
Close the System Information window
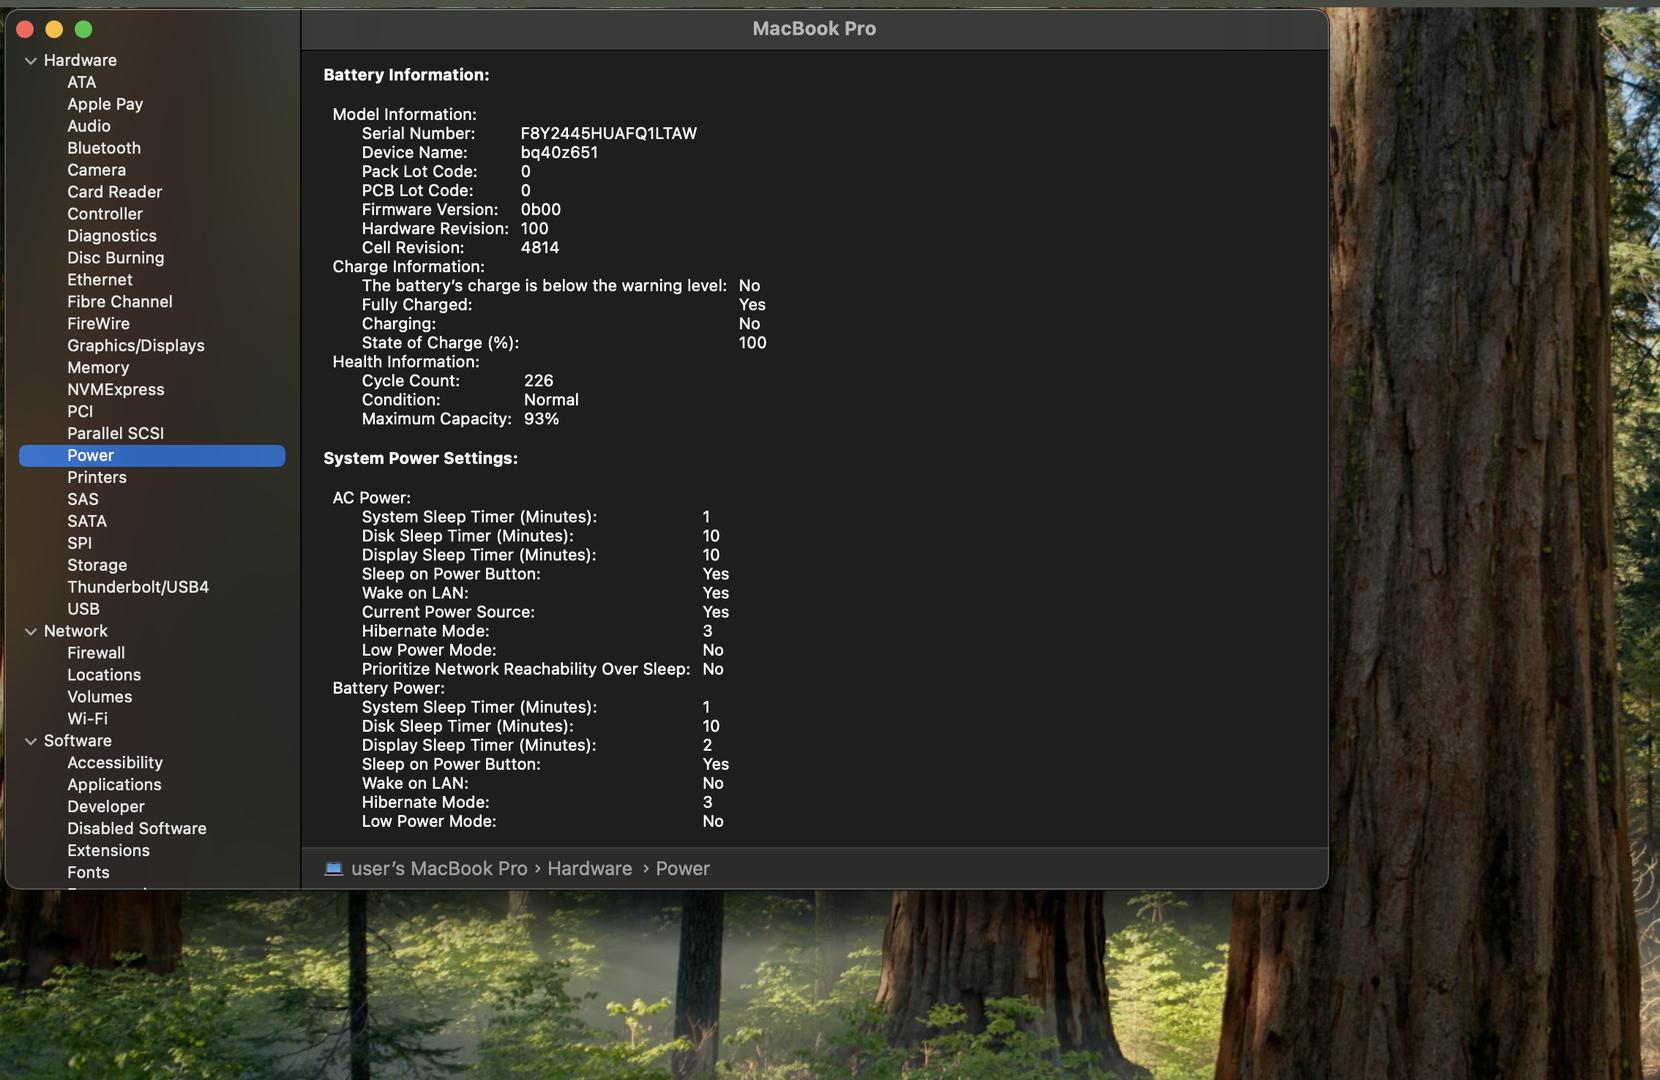click(x=26, y=30)
